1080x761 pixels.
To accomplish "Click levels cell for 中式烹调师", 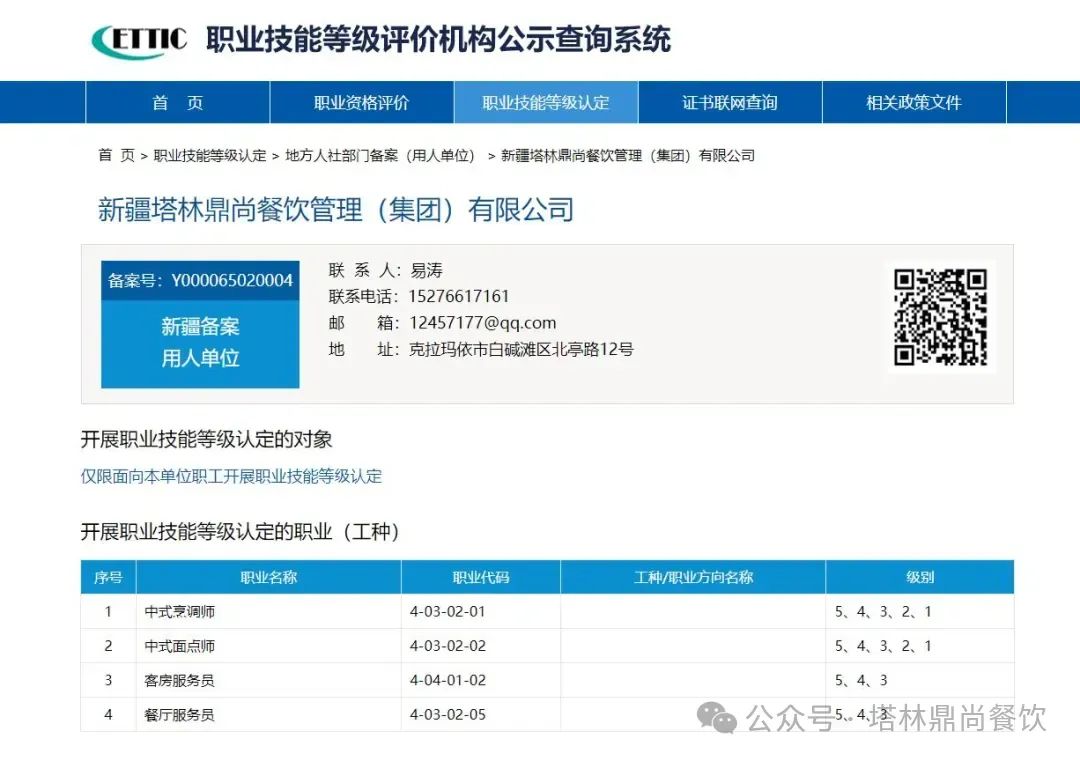I will point(920,612).
